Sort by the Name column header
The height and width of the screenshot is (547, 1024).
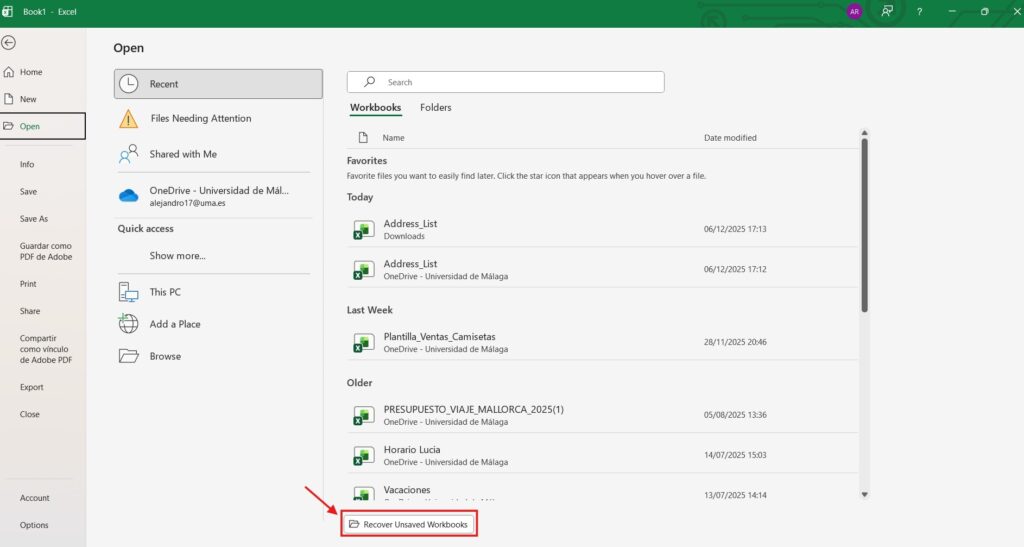coord(393,138)
